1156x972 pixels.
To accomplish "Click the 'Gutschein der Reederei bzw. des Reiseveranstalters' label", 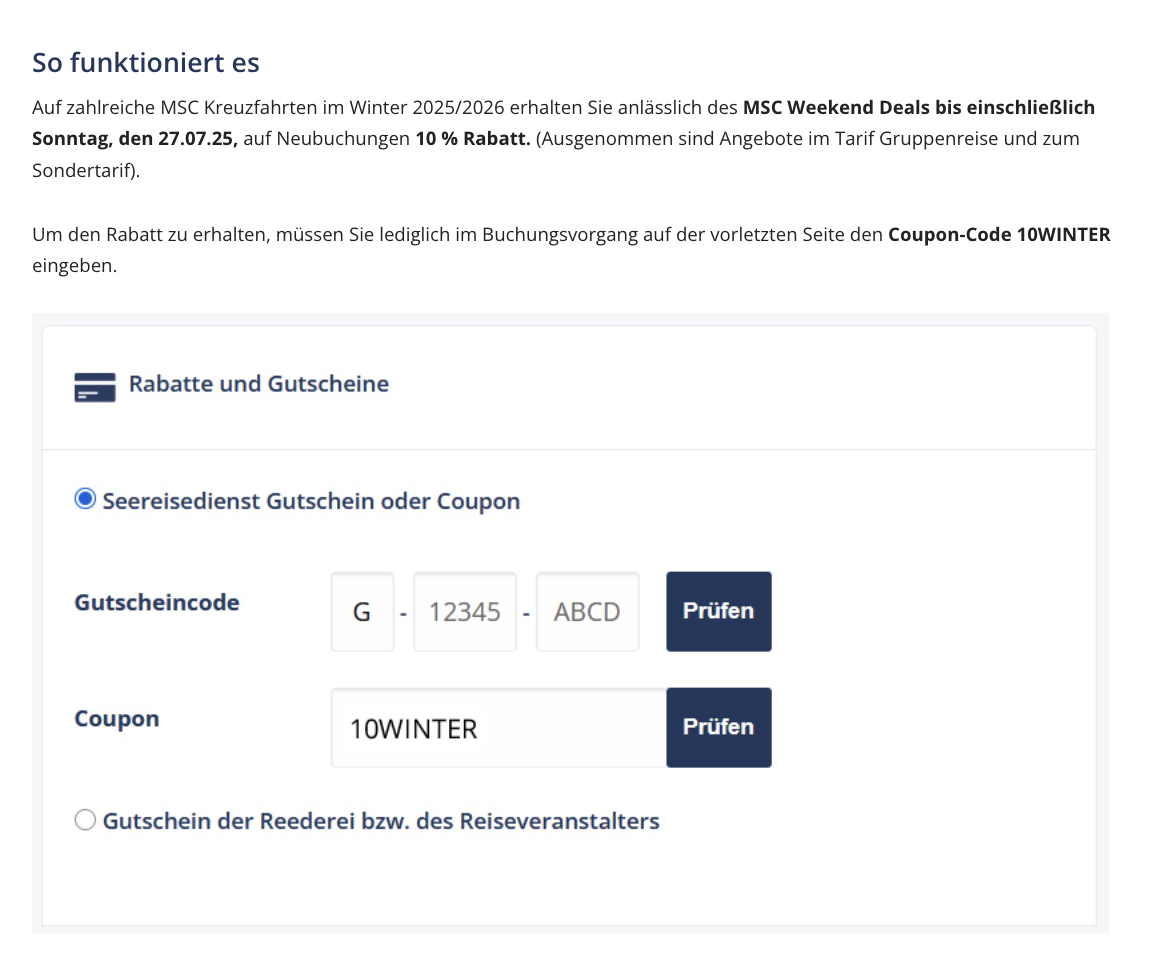I will [x=381, y=821].
